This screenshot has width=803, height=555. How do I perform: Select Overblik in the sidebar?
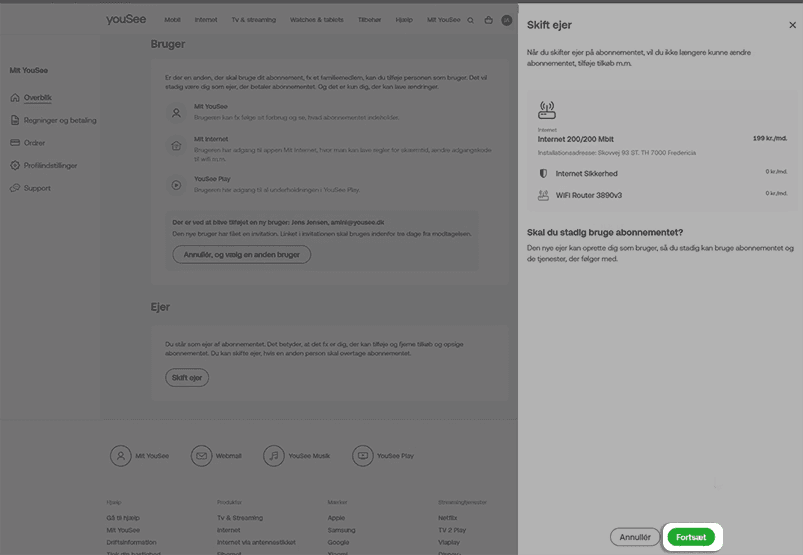coord(38,98)
